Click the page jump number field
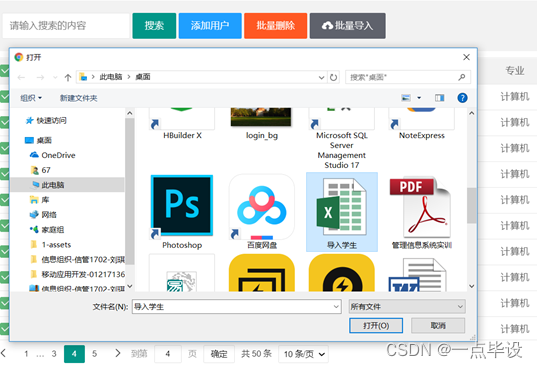This screenshot has width=538, height=368. click(x=168, y=354)
